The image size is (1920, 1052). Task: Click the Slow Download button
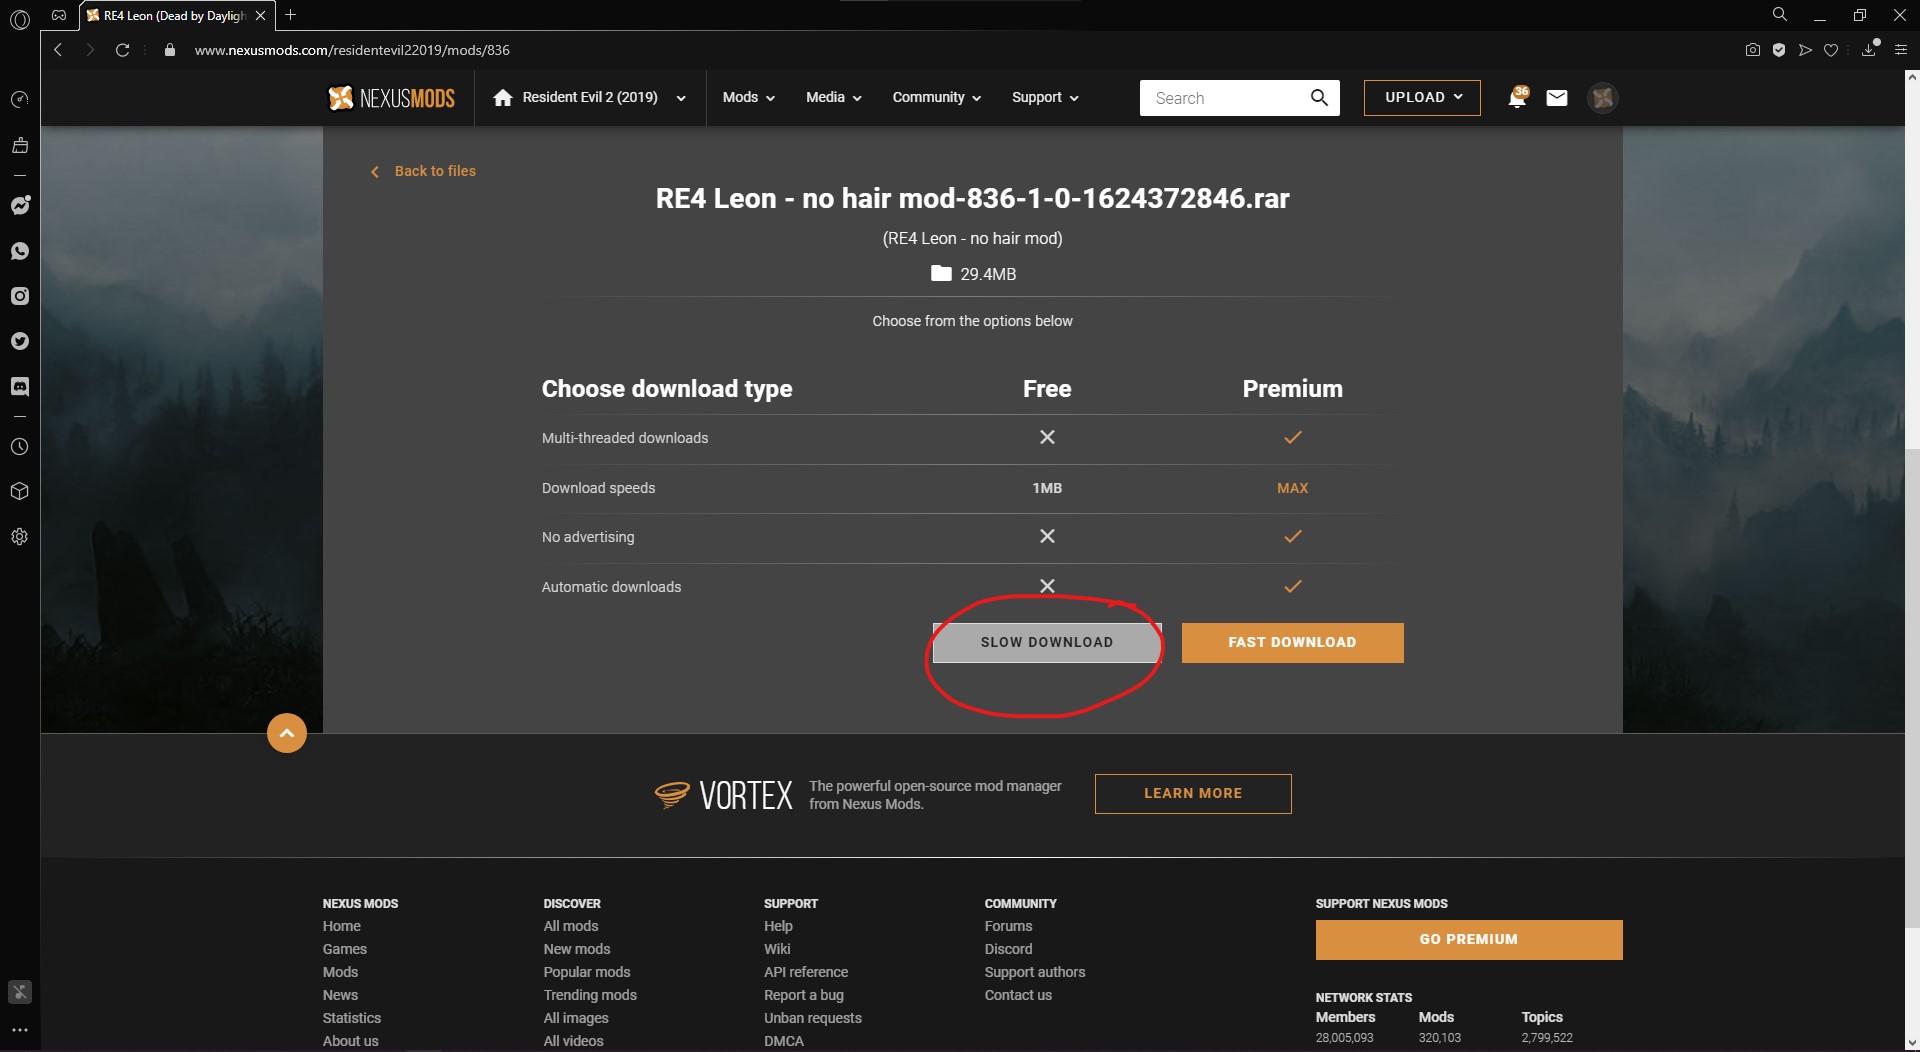pyautogui.click(x=1046, y=643)
